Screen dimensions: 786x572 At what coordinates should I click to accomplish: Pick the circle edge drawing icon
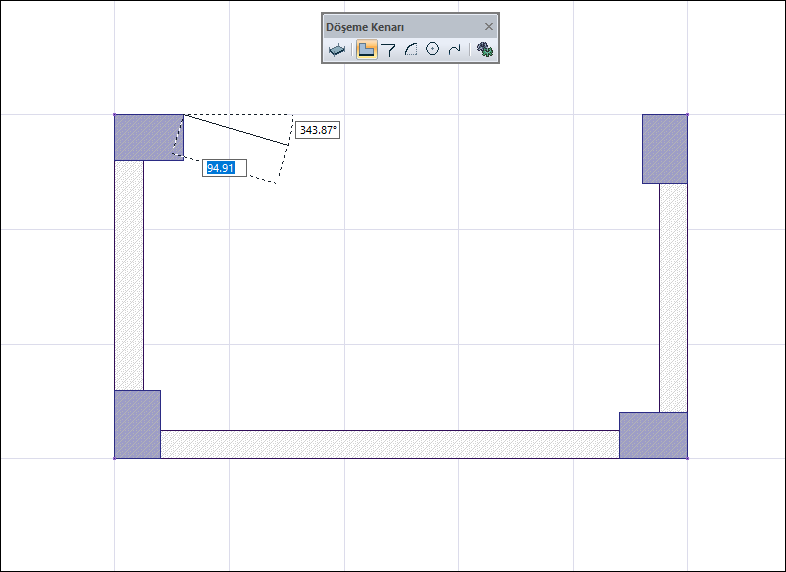(x=433, y=49)
